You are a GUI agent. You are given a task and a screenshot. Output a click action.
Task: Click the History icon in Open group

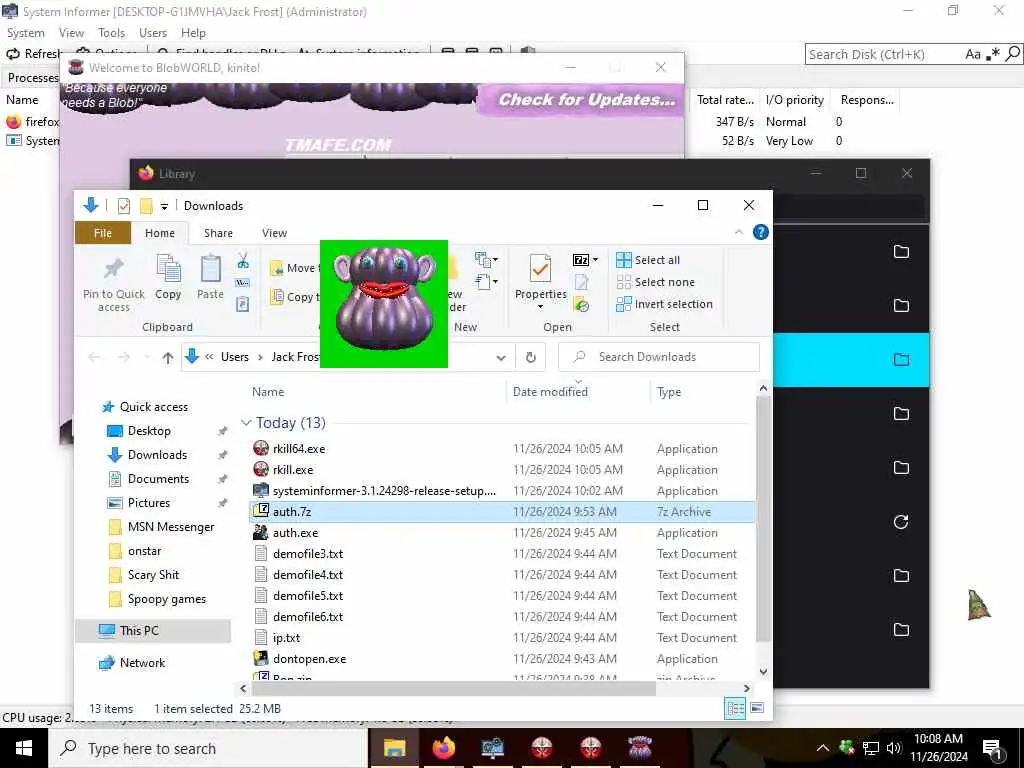(581, 304)
